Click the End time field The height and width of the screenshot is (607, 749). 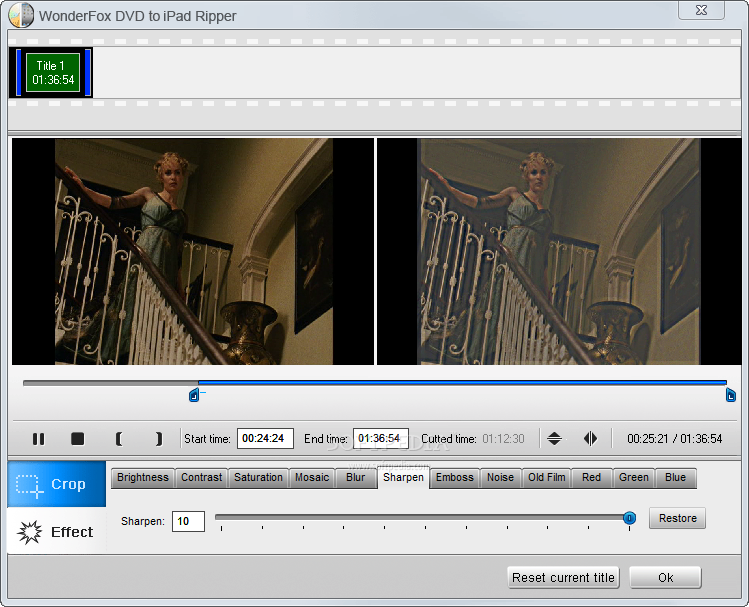coord(381,438)
